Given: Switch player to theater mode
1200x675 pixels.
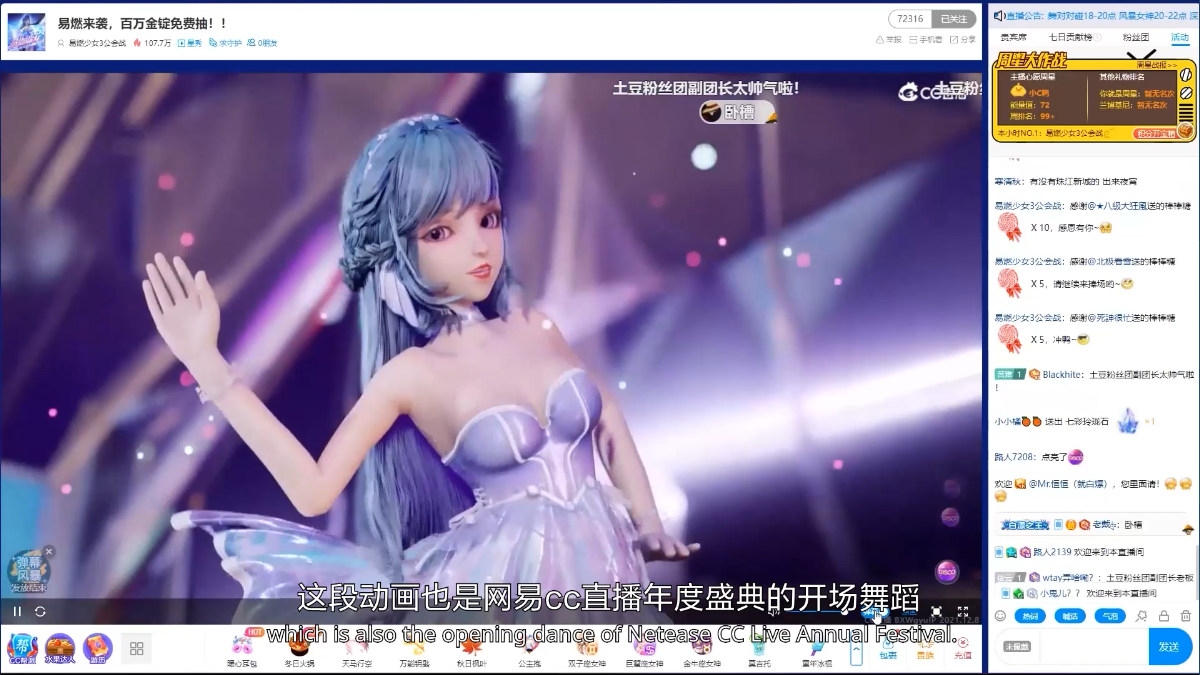Looking at the screenshot, I should (x=937, y=611).
